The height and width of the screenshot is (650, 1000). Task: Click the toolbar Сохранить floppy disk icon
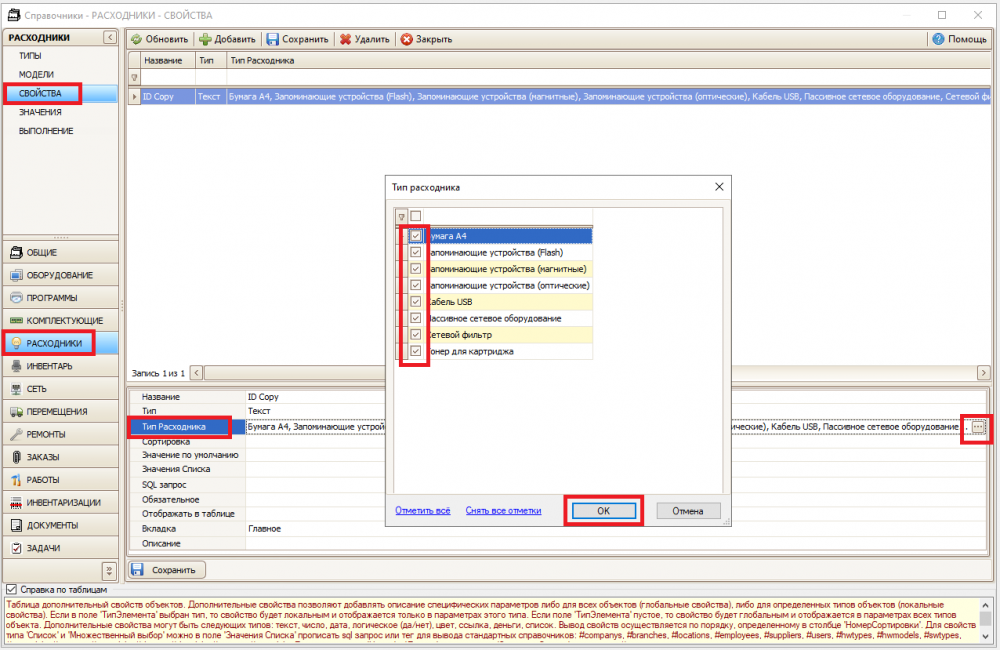click(272, 40)
